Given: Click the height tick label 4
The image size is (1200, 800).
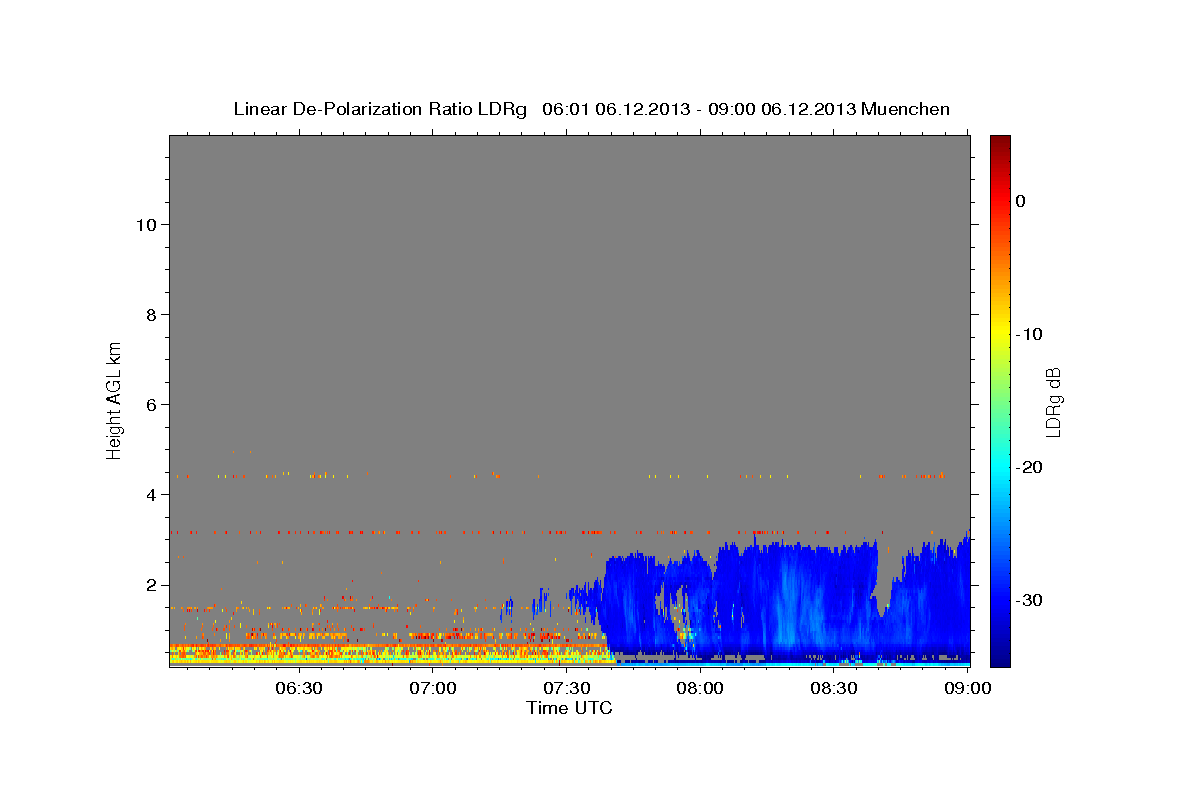Looking at the screenshot, I should point(151,494).
